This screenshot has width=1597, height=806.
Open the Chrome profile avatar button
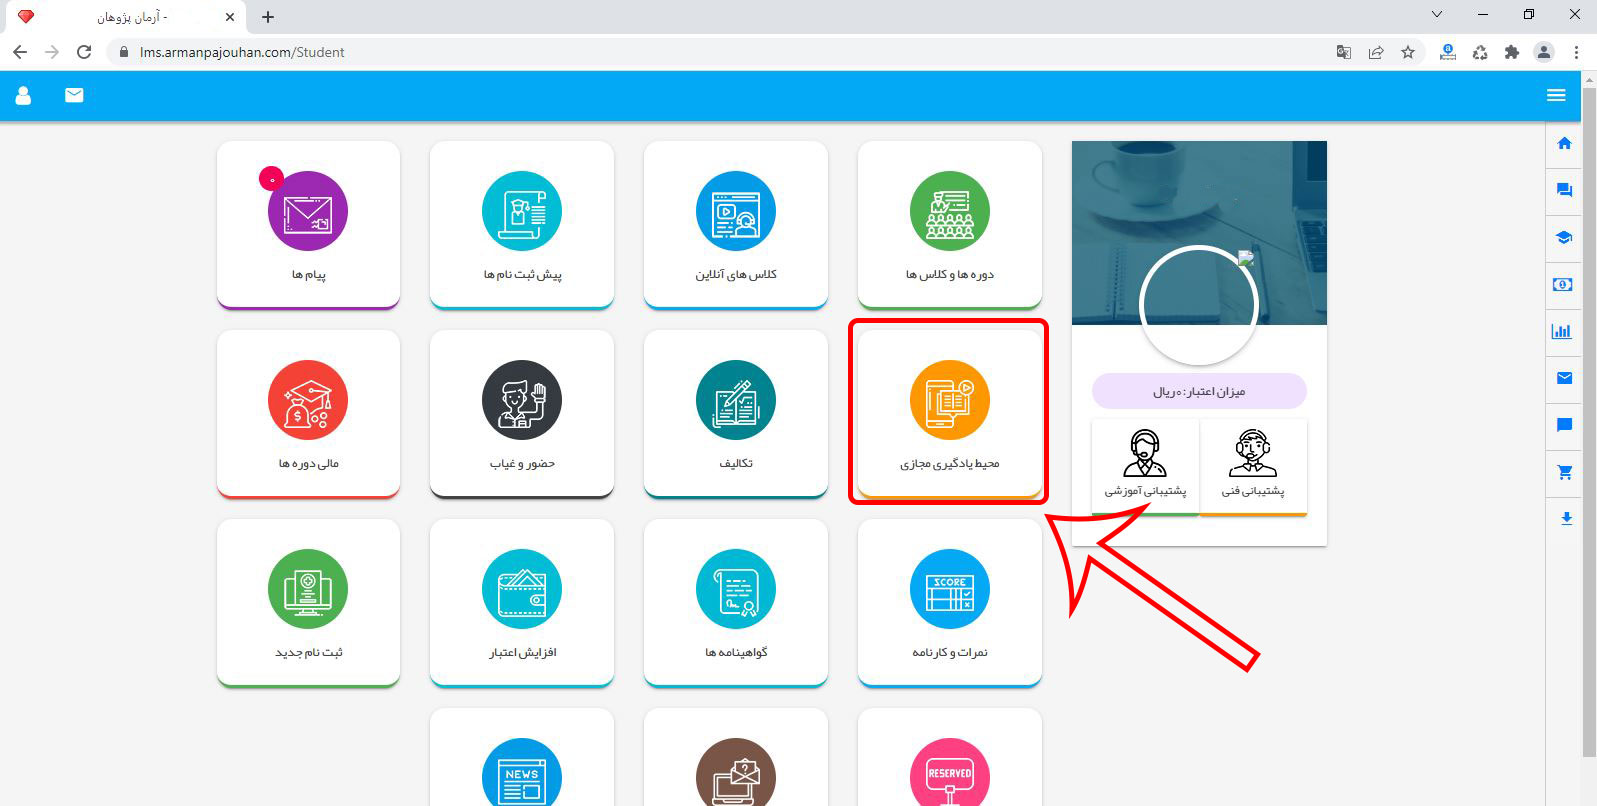(x=1544, y=52)
